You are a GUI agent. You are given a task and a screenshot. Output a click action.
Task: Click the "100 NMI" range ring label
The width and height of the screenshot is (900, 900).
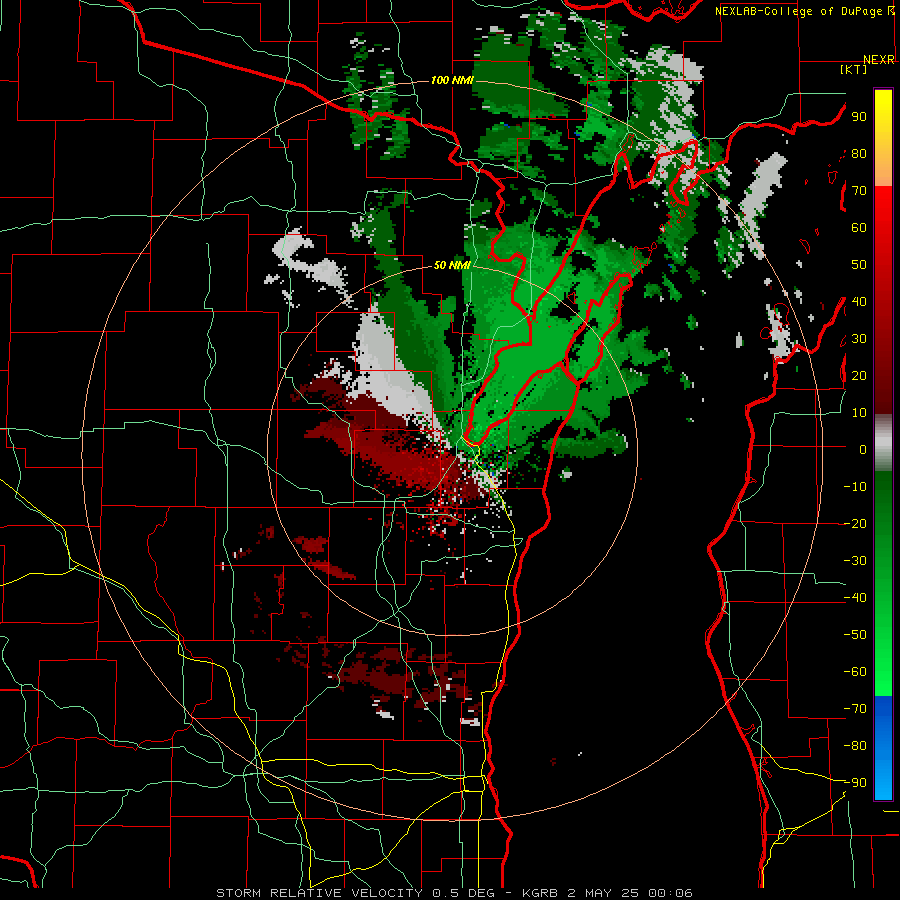tap(452, 80)
